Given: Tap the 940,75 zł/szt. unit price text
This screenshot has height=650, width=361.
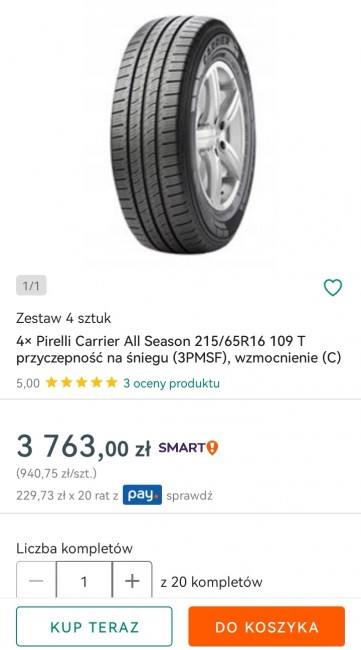Looking at the screenshot, I should pos(56,473).
